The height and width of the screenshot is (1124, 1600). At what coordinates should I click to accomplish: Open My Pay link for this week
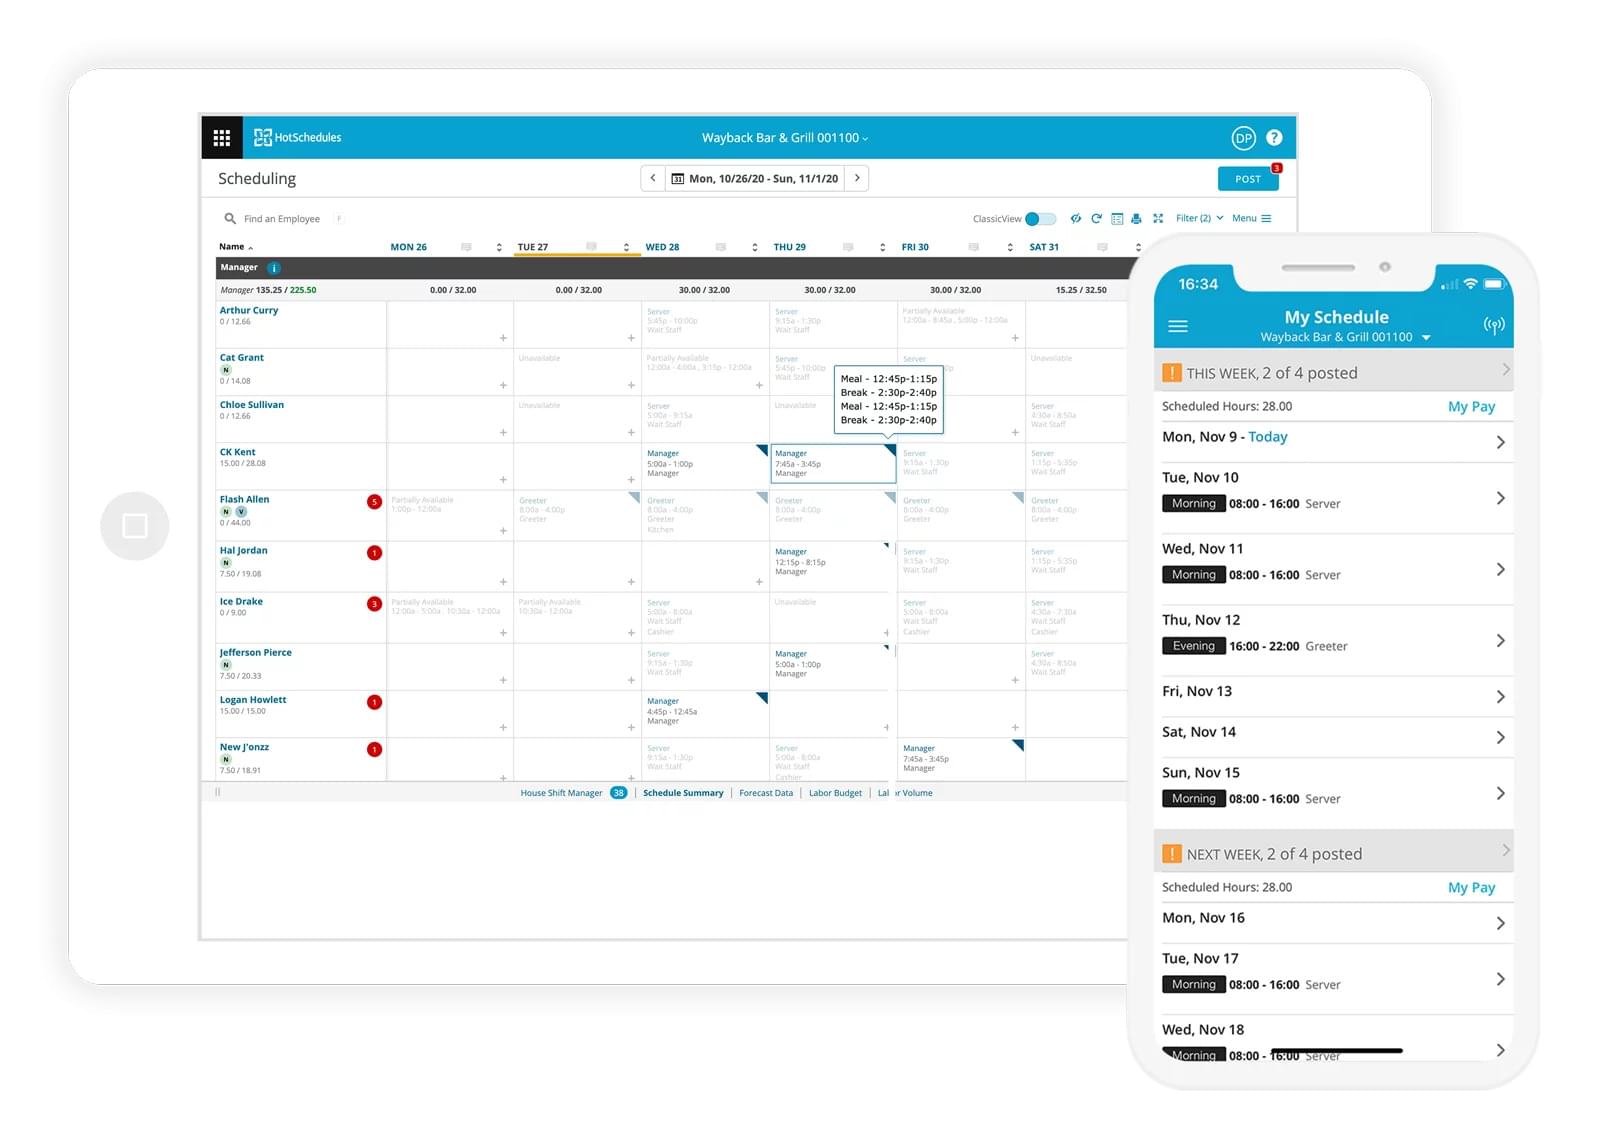click(1471, 406)
